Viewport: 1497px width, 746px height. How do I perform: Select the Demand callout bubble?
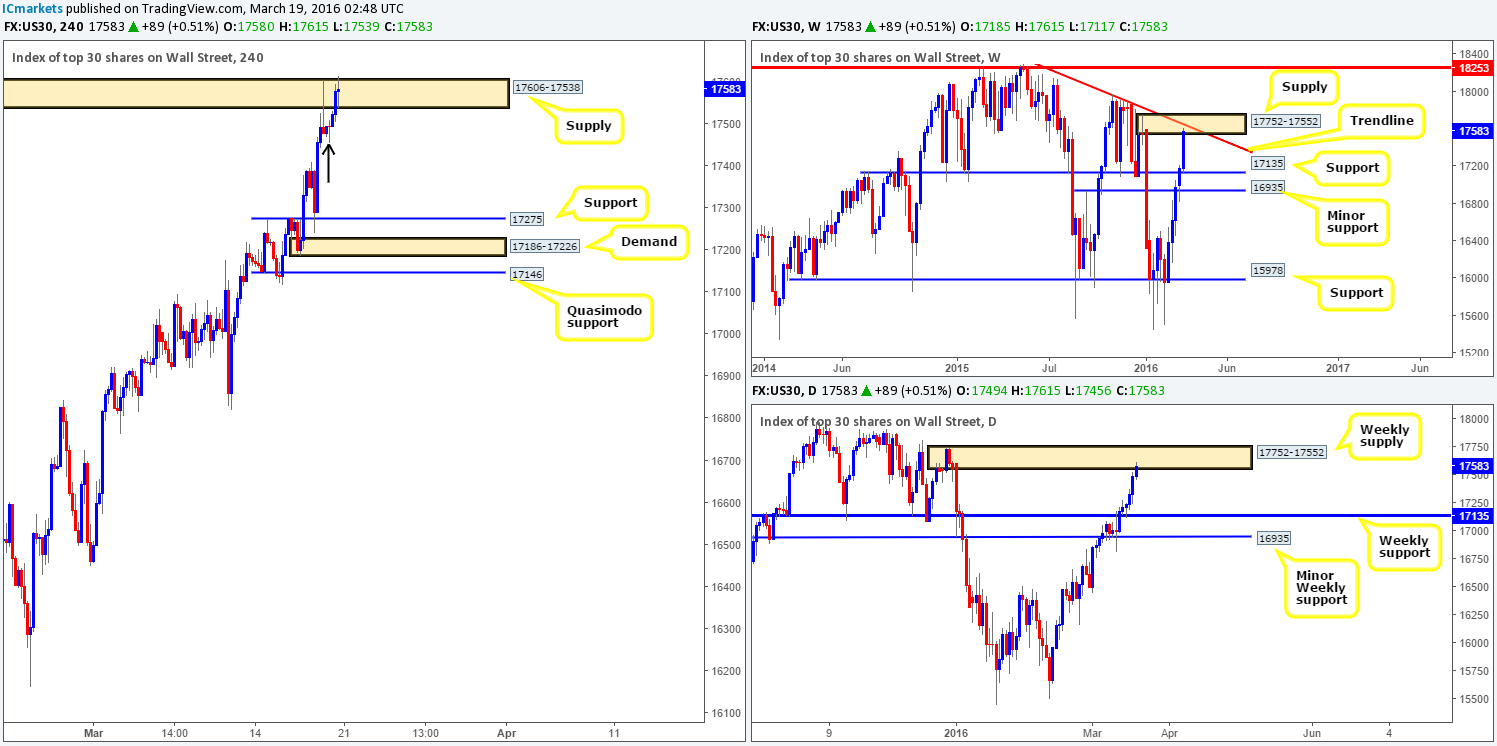pyautogui.click(x=651, y=241)
